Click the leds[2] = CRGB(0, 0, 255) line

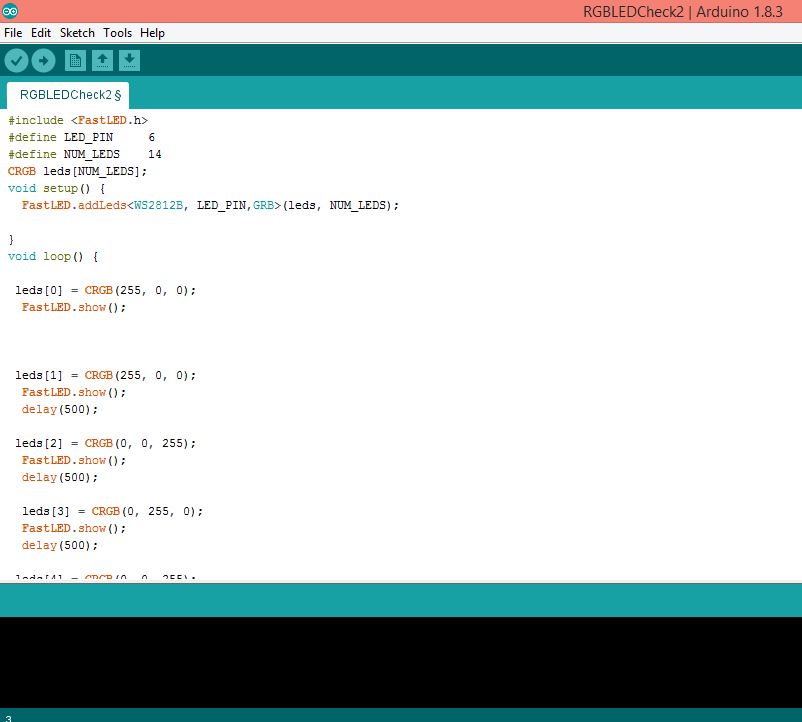105,443
